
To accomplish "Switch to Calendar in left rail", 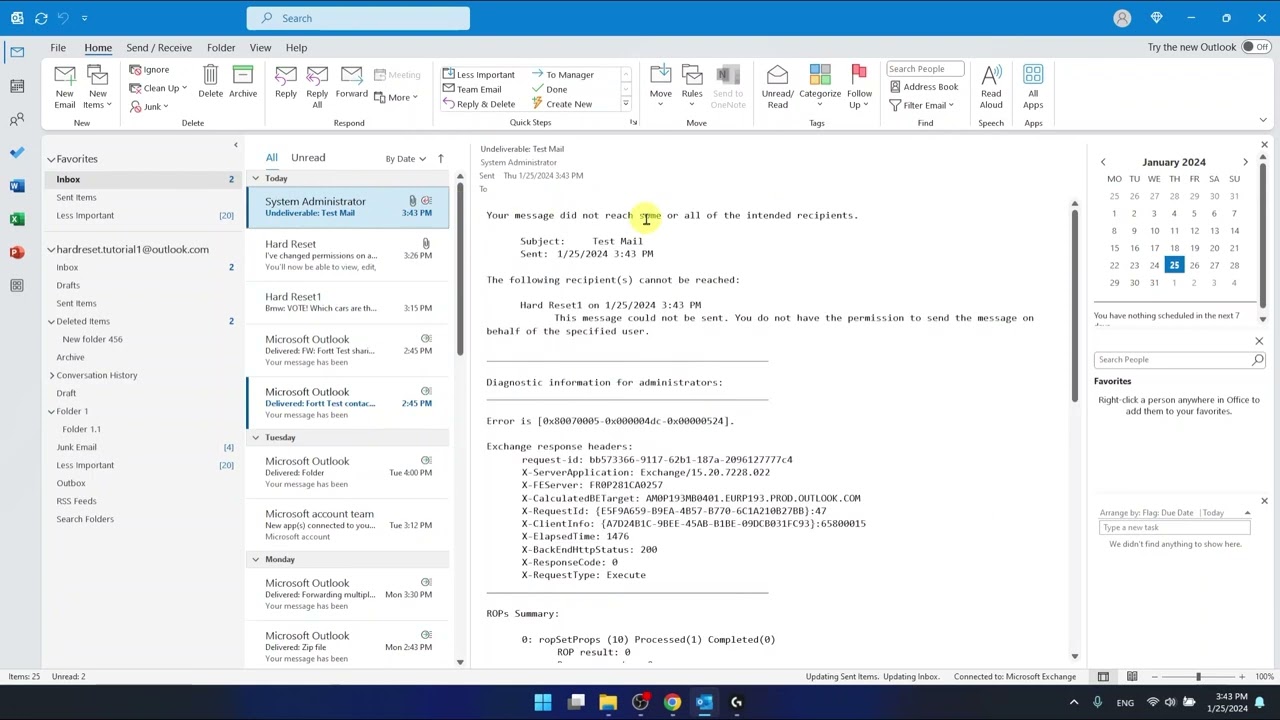I will click(x=17, y=86).
